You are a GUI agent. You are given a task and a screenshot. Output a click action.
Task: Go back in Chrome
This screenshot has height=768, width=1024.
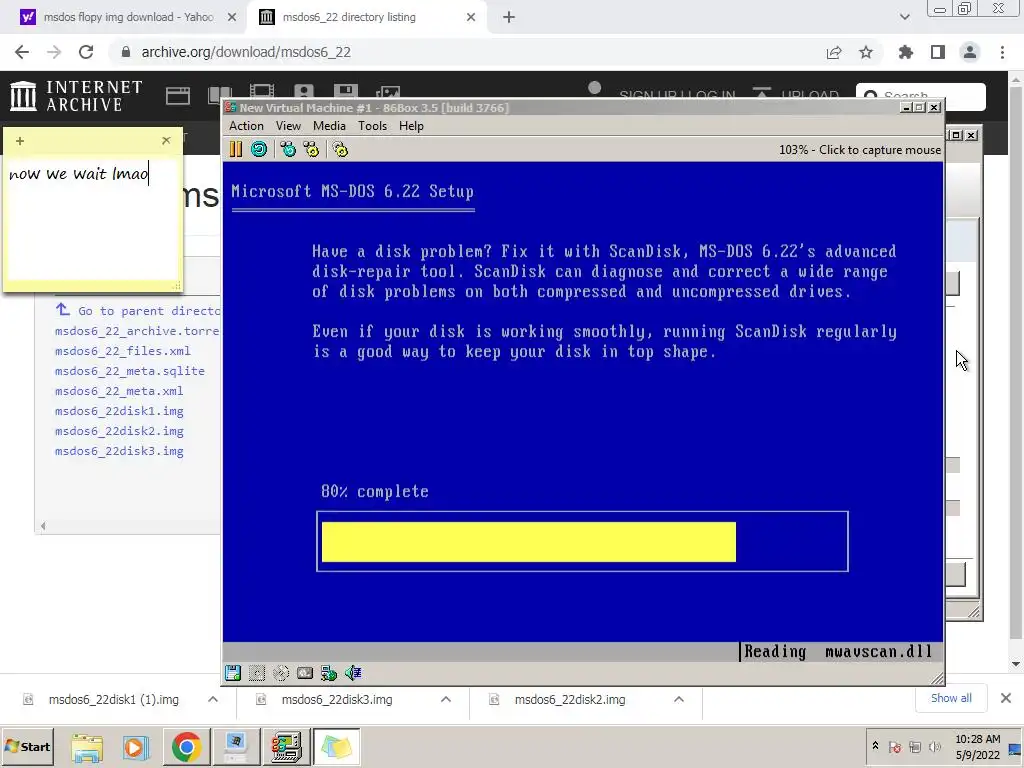(22, 52)
